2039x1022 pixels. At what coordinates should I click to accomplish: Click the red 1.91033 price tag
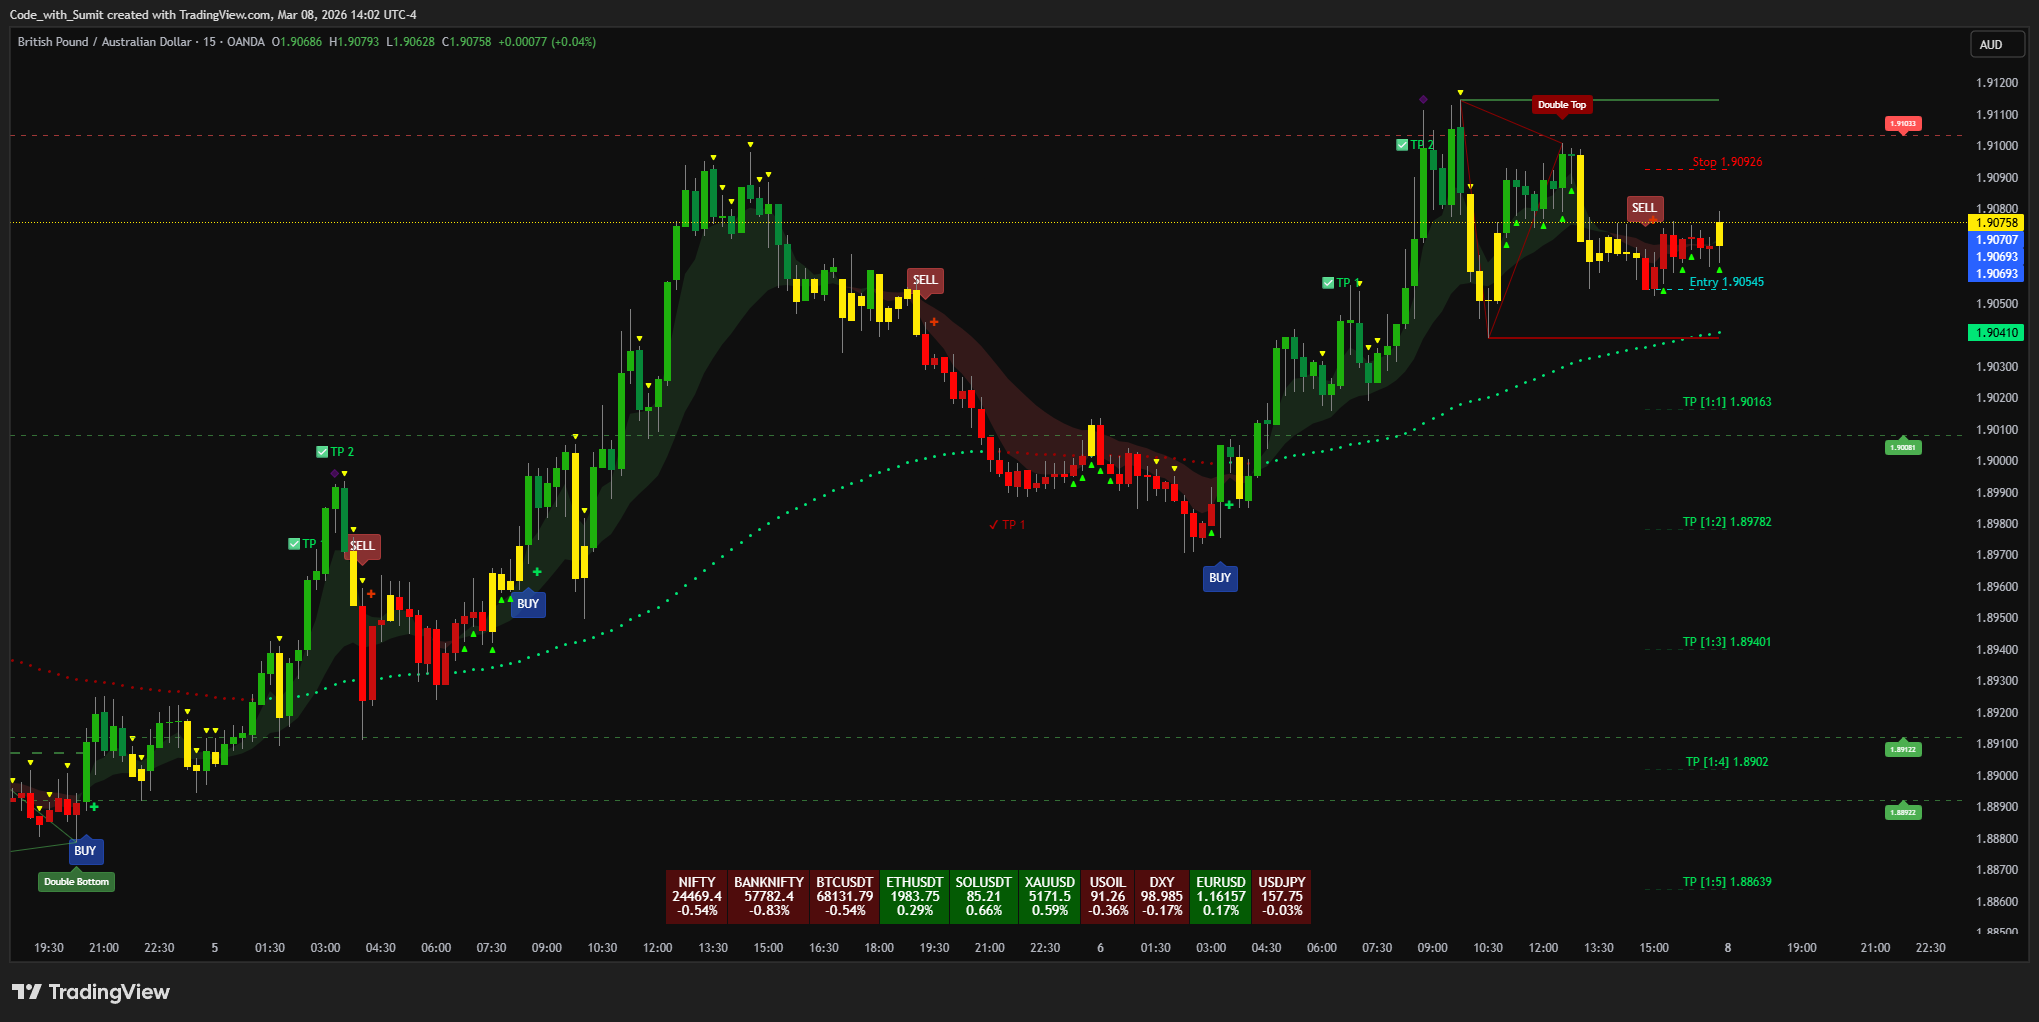1902,124
